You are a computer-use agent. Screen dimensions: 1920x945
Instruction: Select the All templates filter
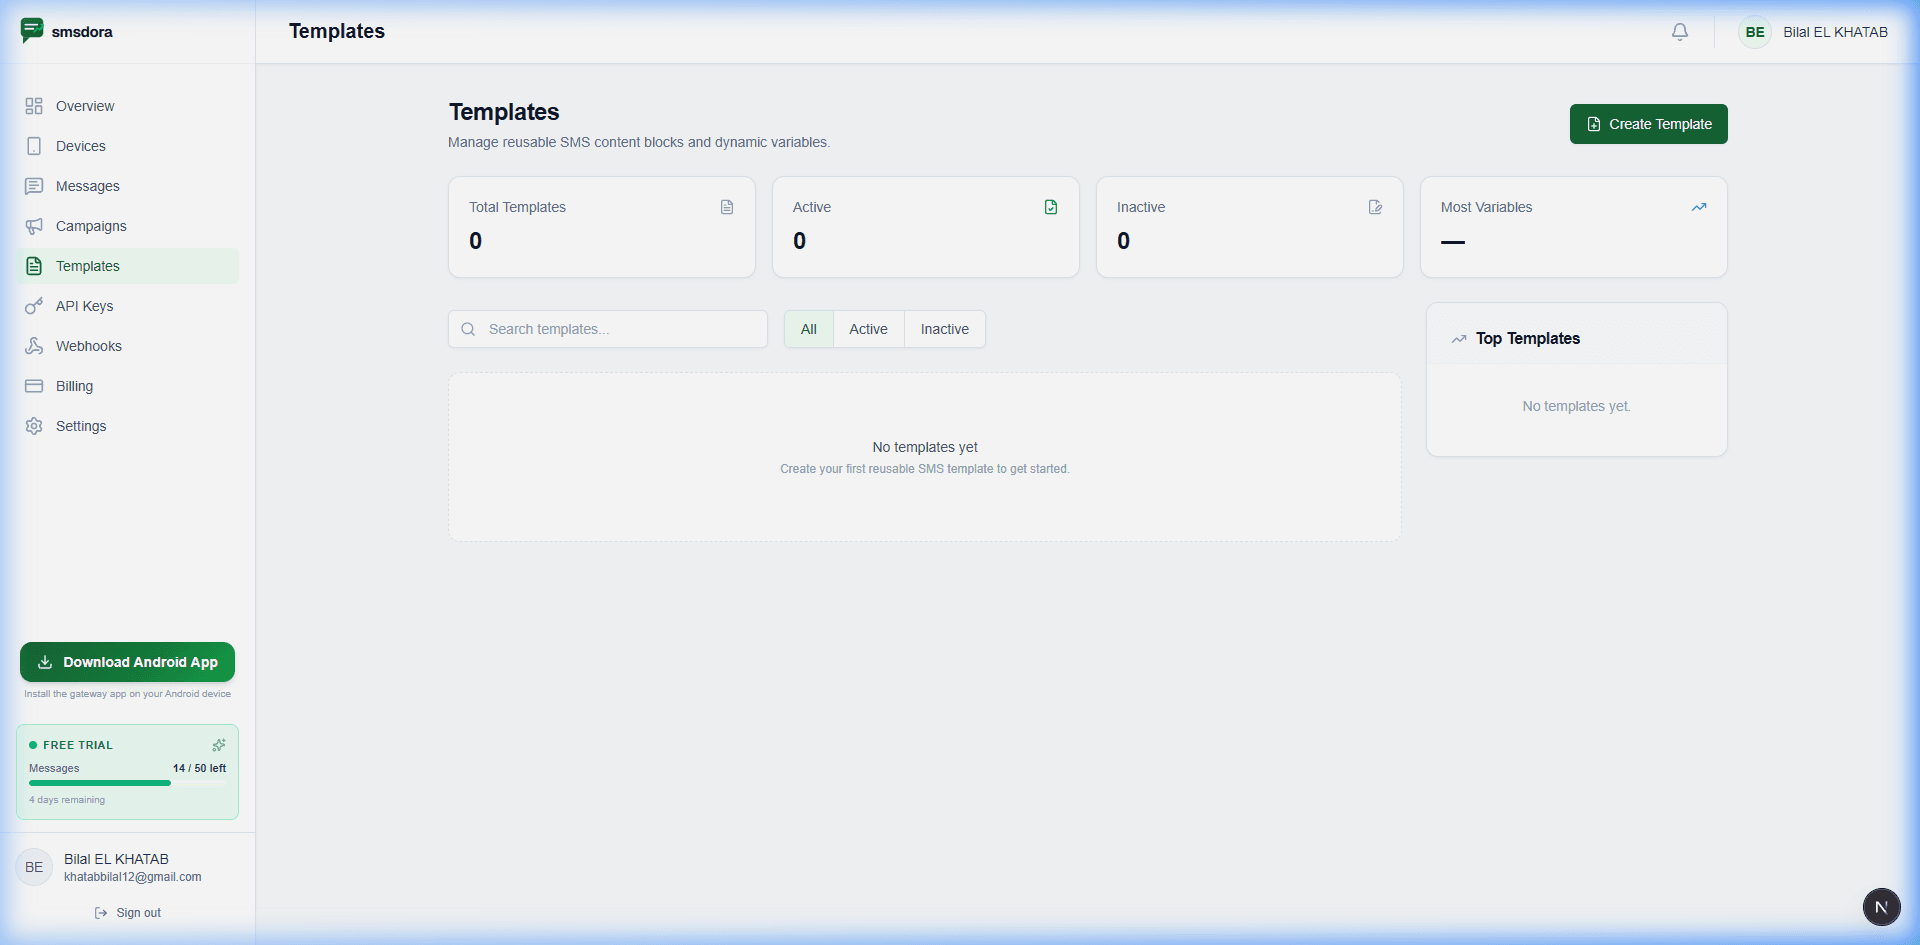pyautogui.click(x=808, y=329)
